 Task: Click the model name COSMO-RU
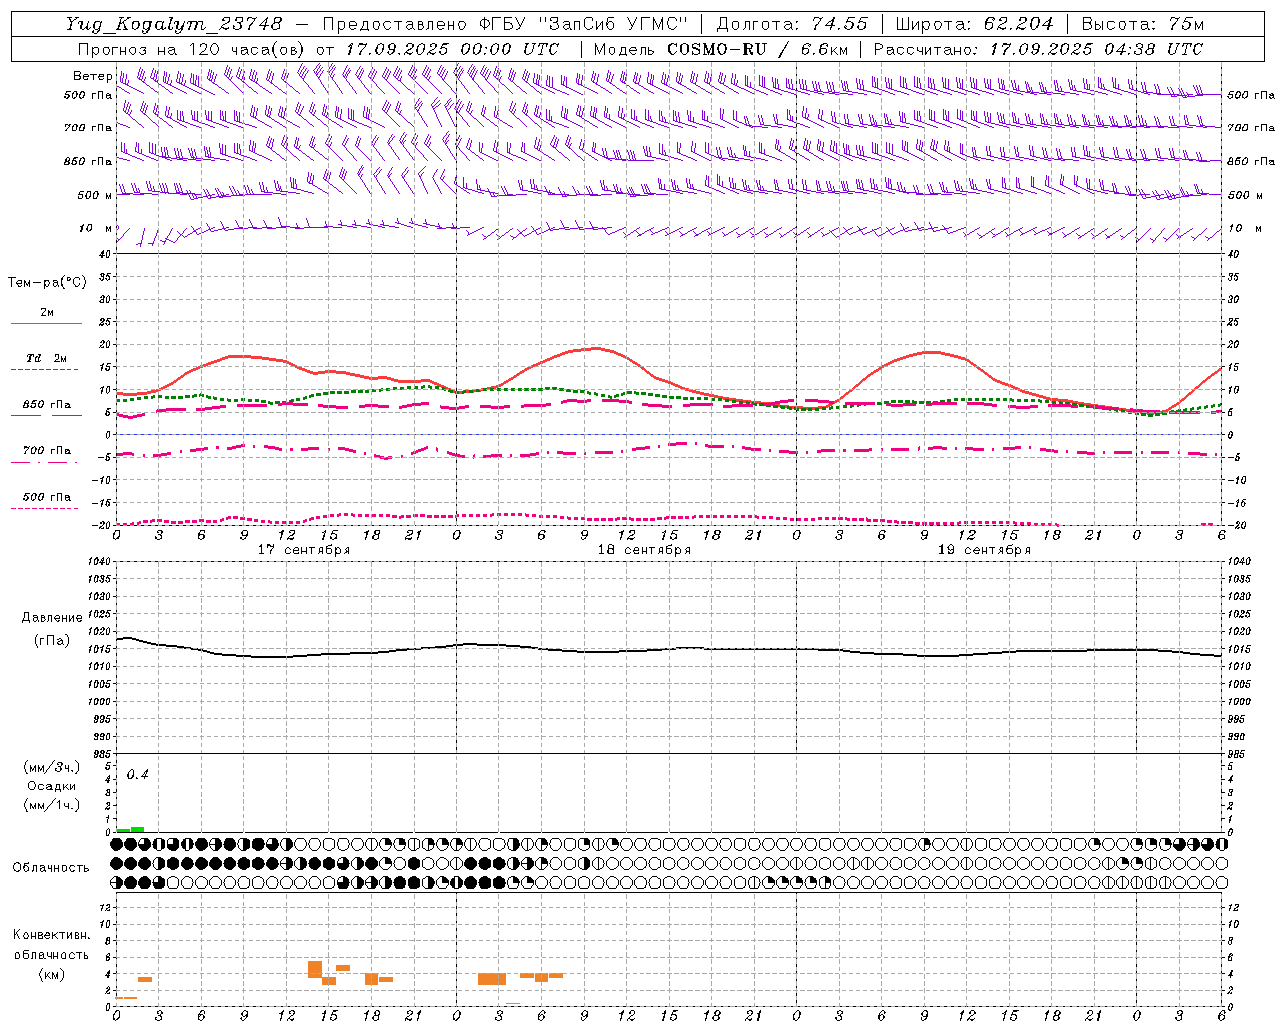coord(717,49)
